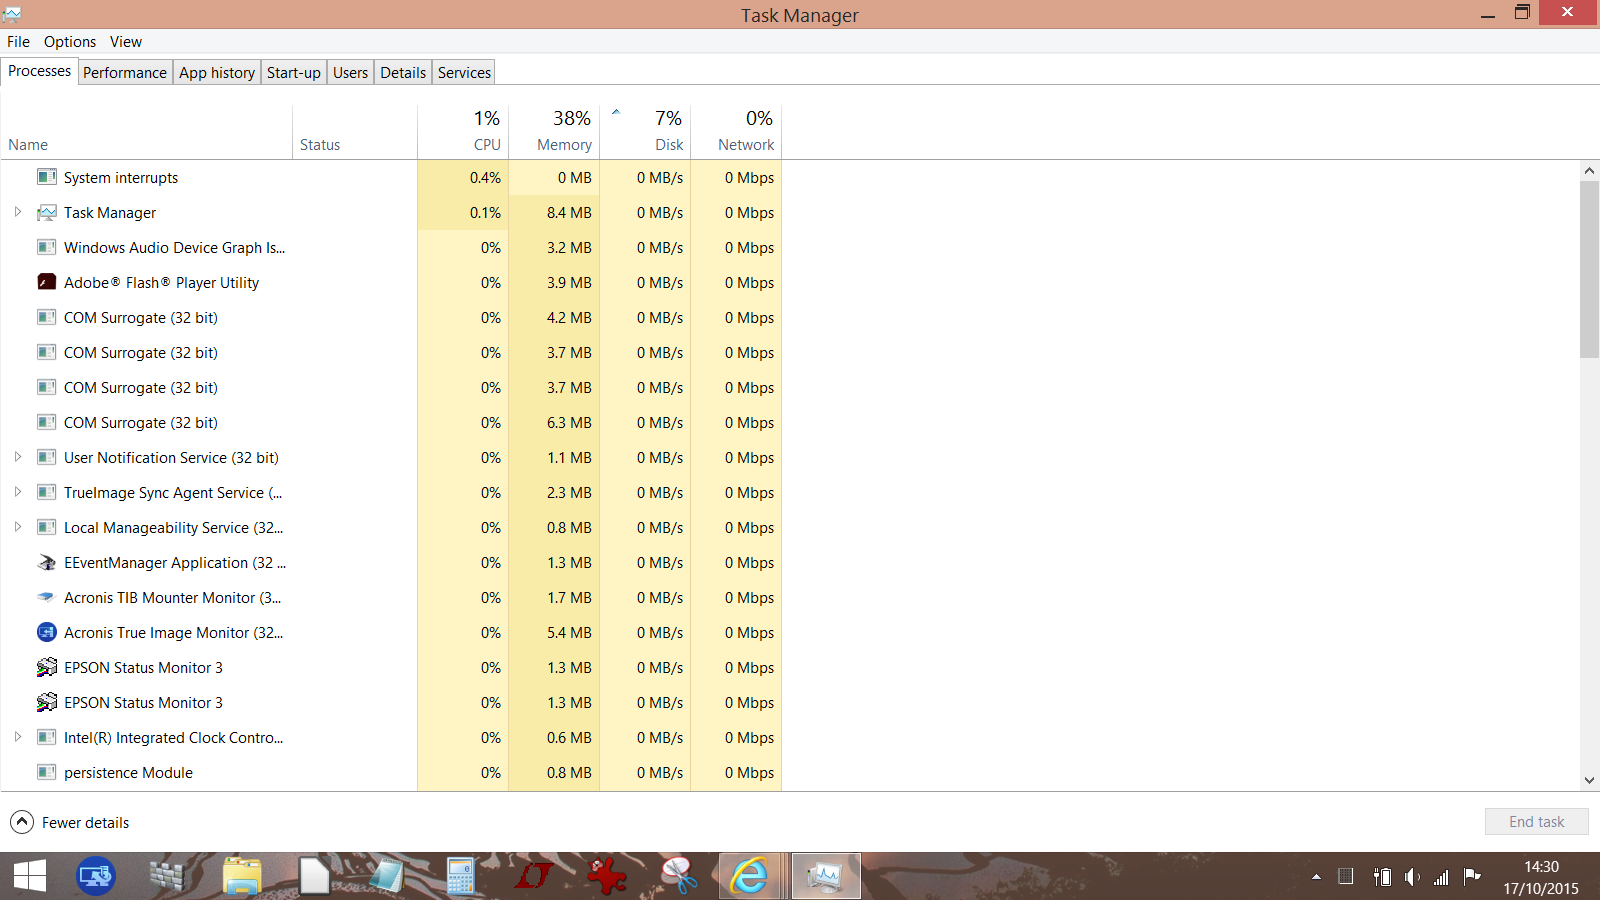Switch to the Details tab
Viewport: 1600px width, 900px height.
[403, 72]
